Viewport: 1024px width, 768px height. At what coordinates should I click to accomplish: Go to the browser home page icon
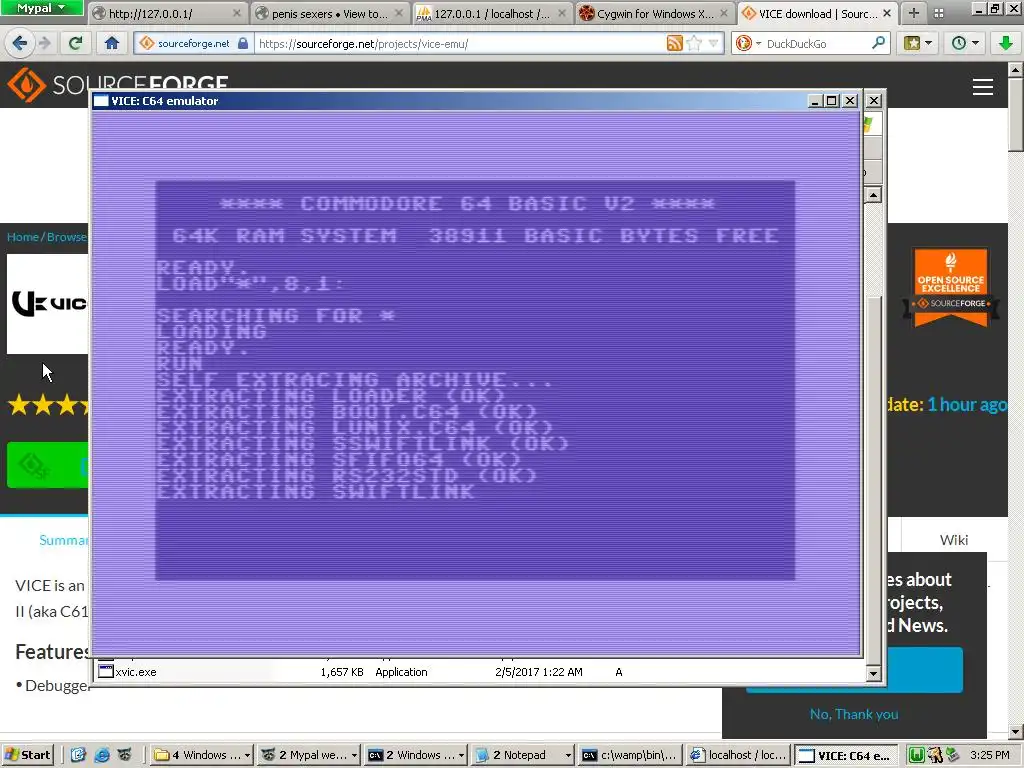click(112, 43)
